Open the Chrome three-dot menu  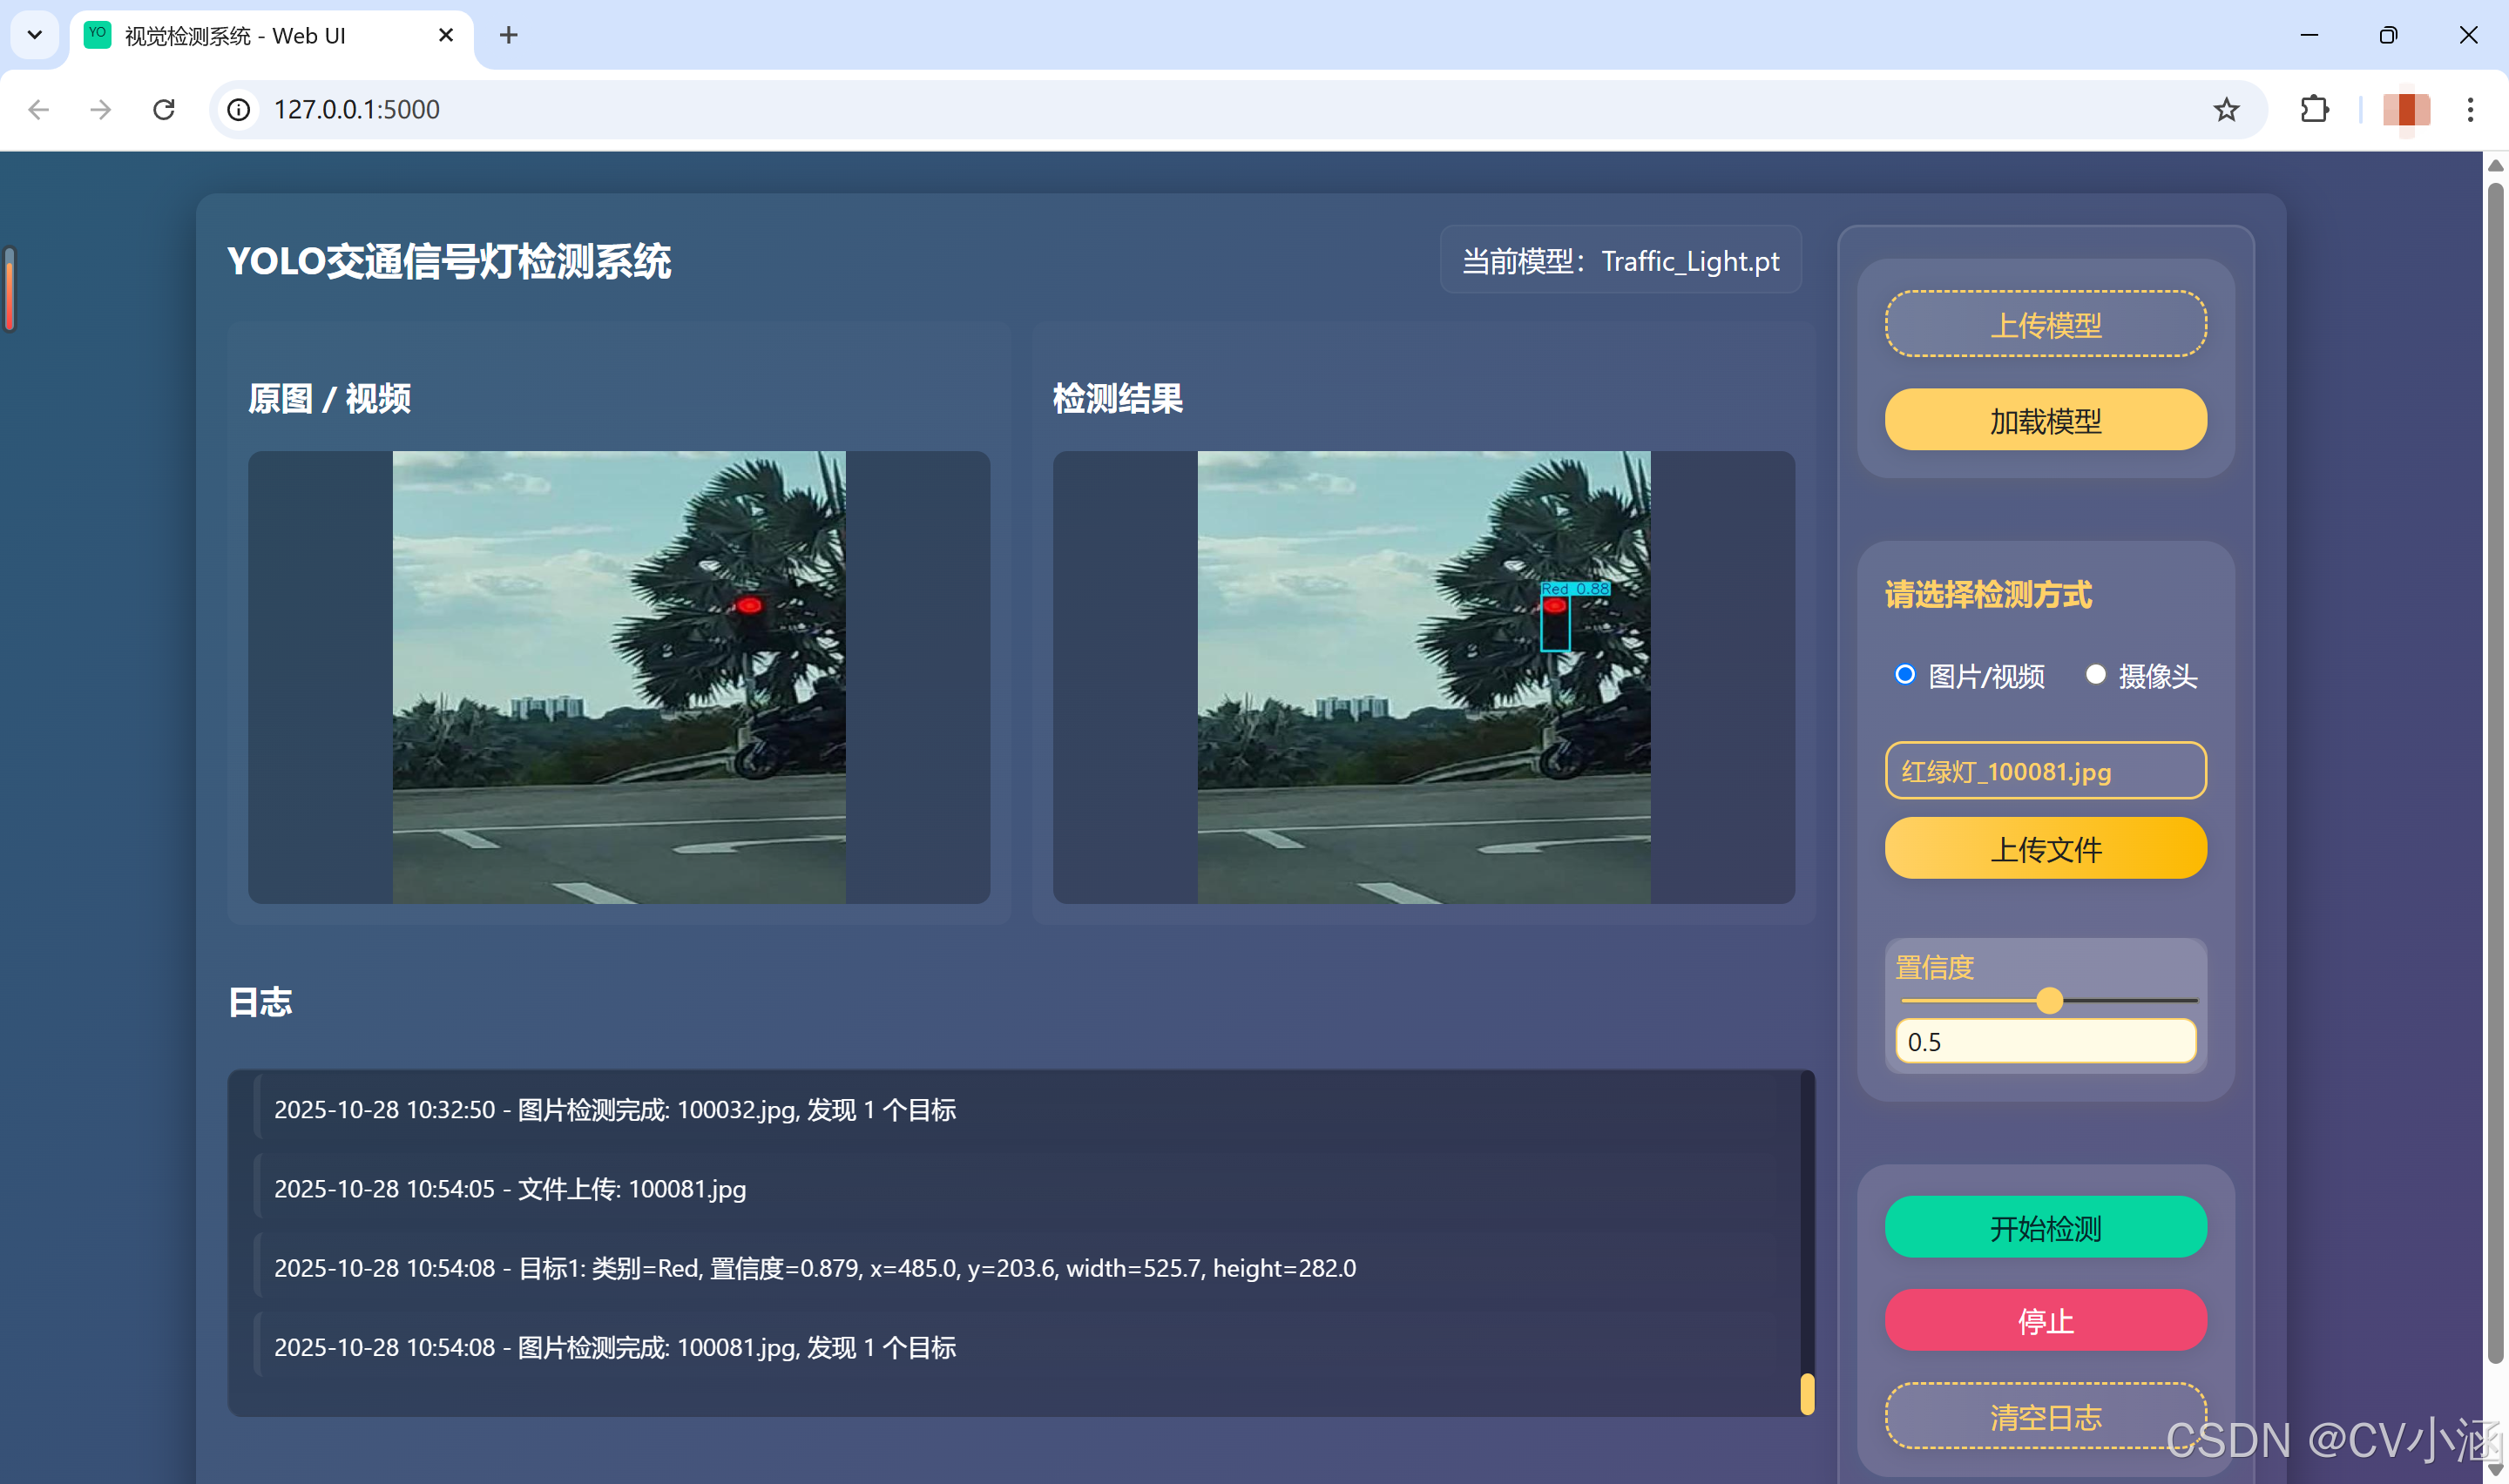pos(2470,109)
